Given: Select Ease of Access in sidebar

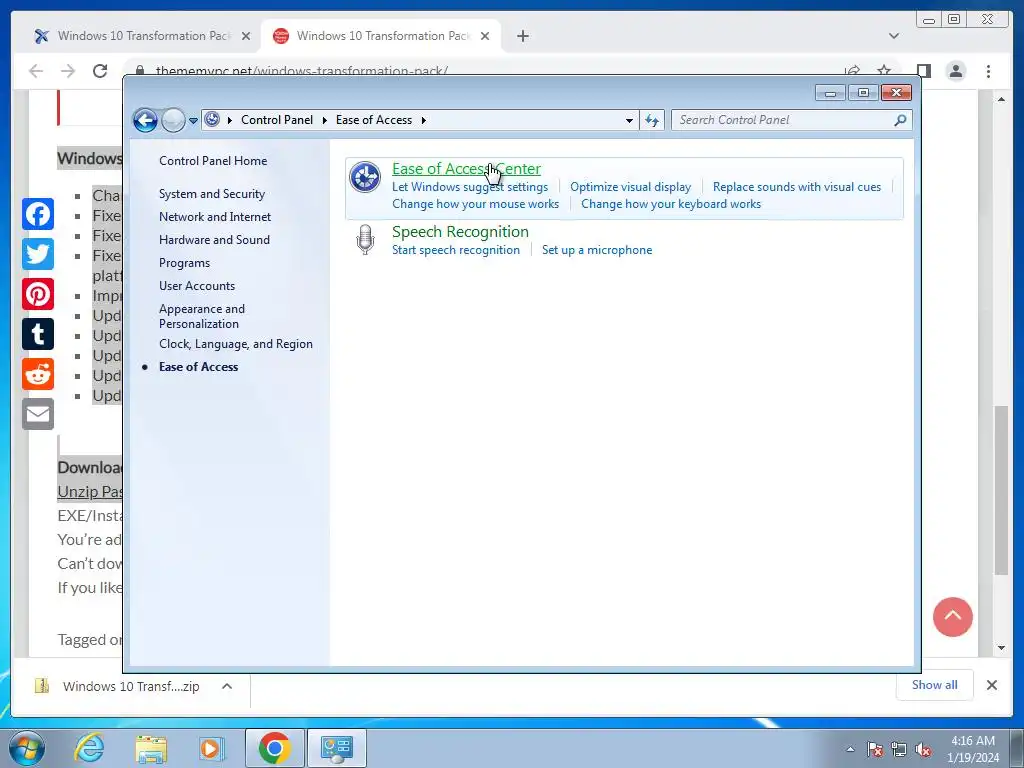Looking at the screenshot, I should (x=199, y=367).
